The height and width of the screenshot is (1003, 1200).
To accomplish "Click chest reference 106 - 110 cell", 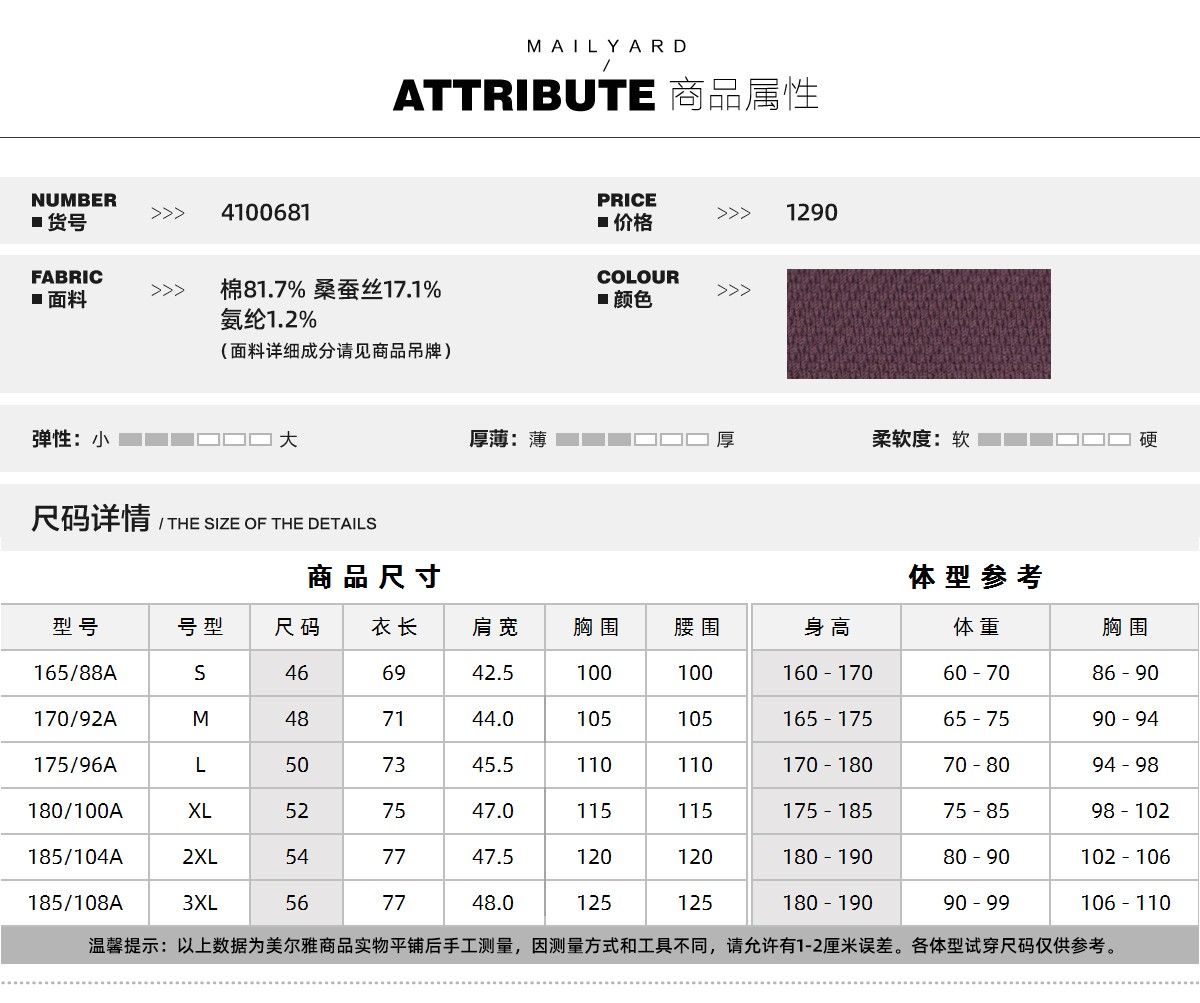I will (1125, 903).
